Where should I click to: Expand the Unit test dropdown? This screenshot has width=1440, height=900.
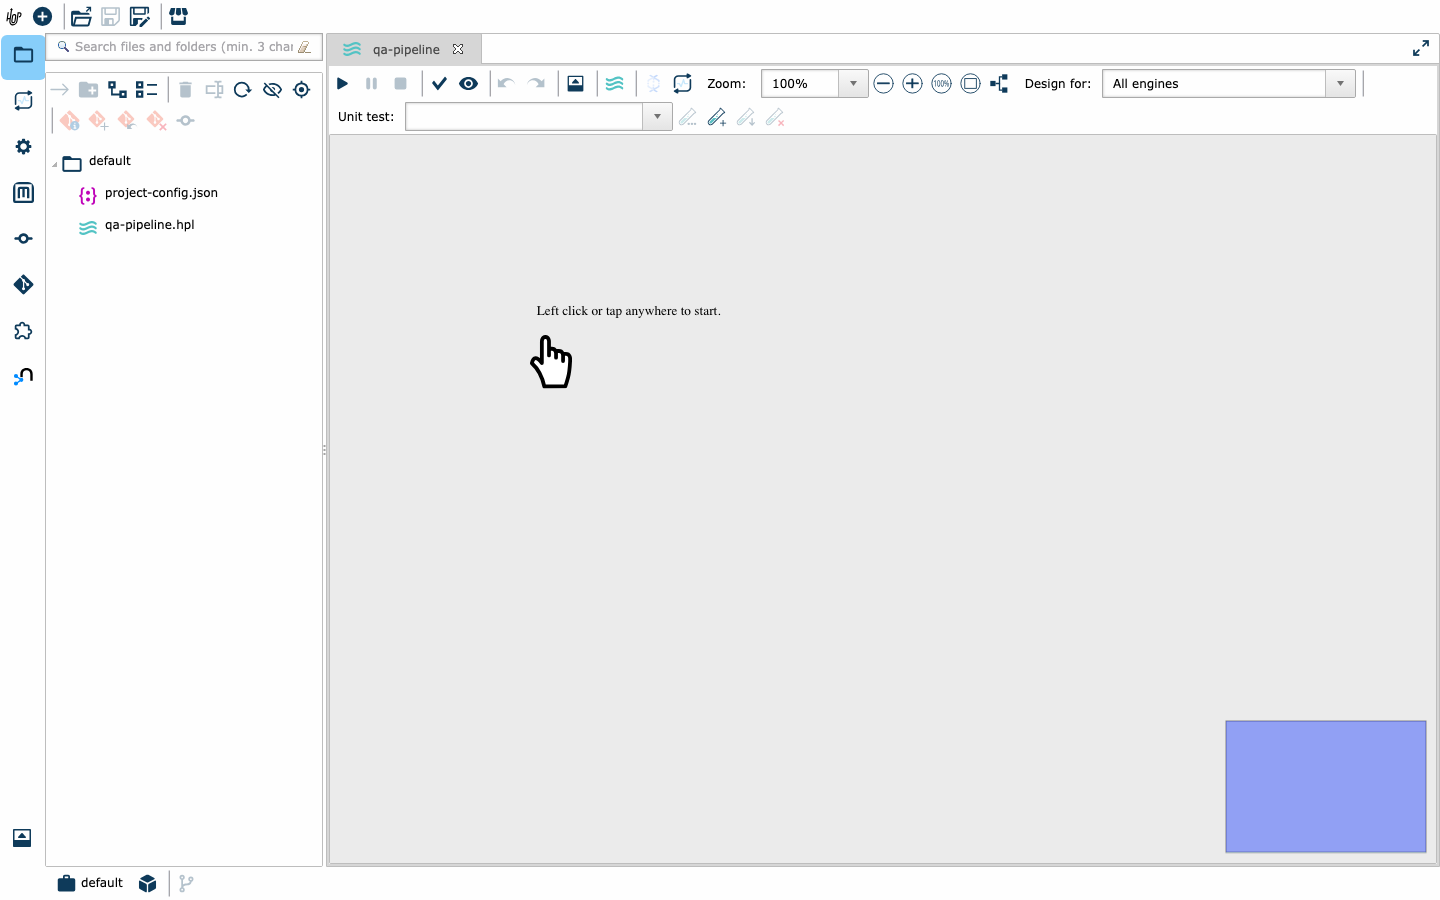pyautogui.click(x=657, y=117)
